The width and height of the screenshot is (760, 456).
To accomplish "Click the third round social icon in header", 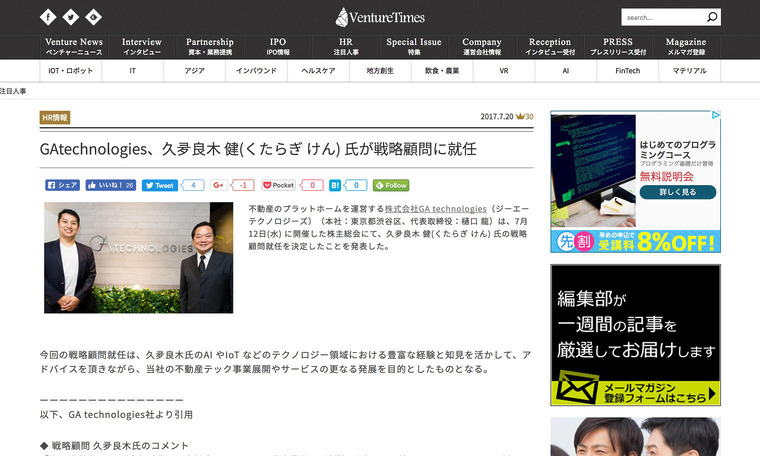I will point(93,17).
